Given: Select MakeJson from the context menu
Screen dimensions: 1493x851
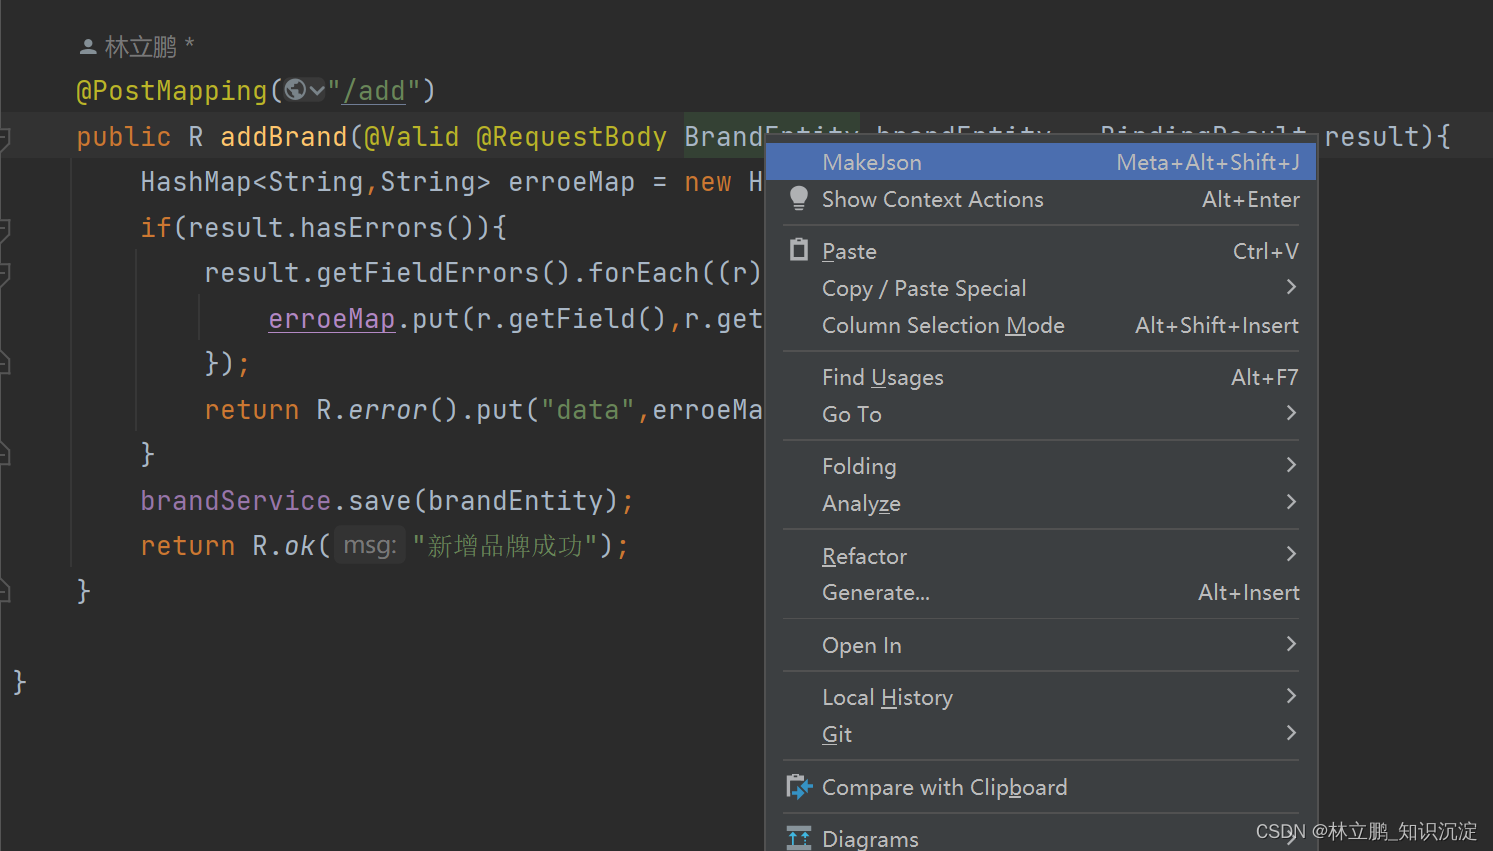Looking at the screenshot, I should point(1040,162).
